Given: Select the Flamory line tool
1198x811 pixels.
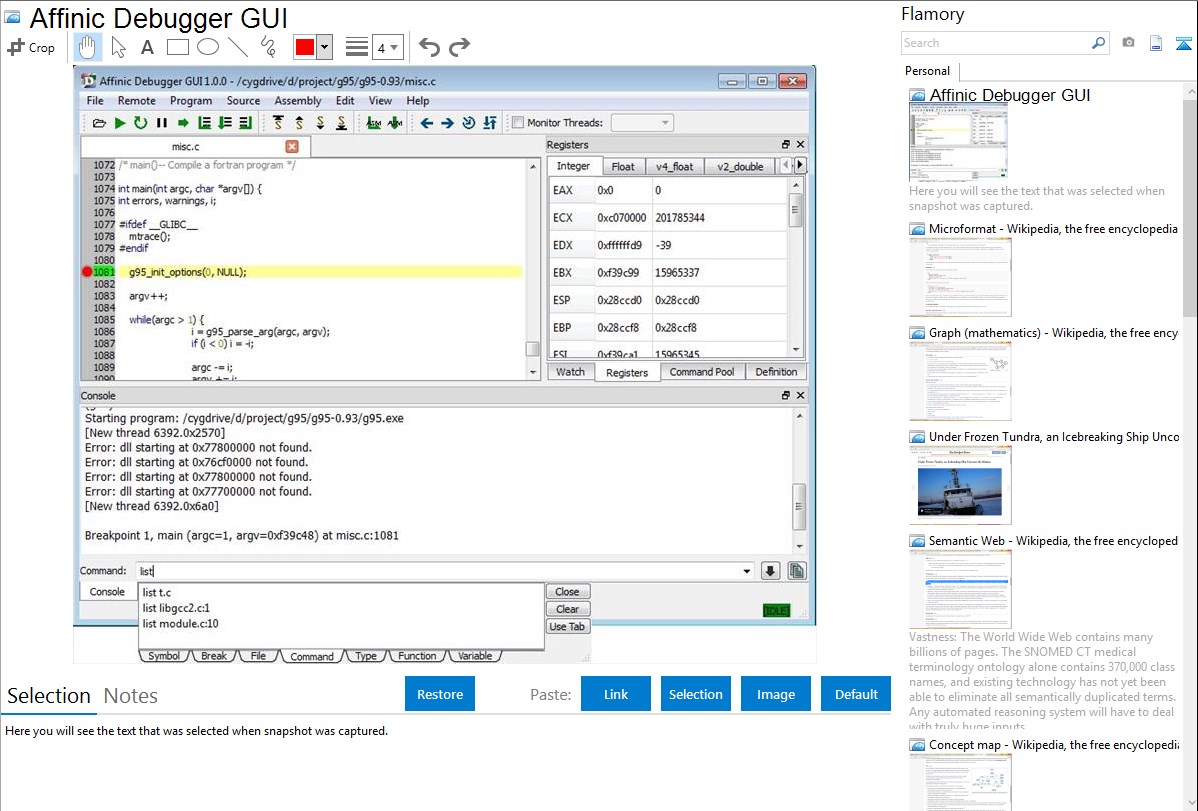Looking at the screenshot, I should (x=238, y=47).
